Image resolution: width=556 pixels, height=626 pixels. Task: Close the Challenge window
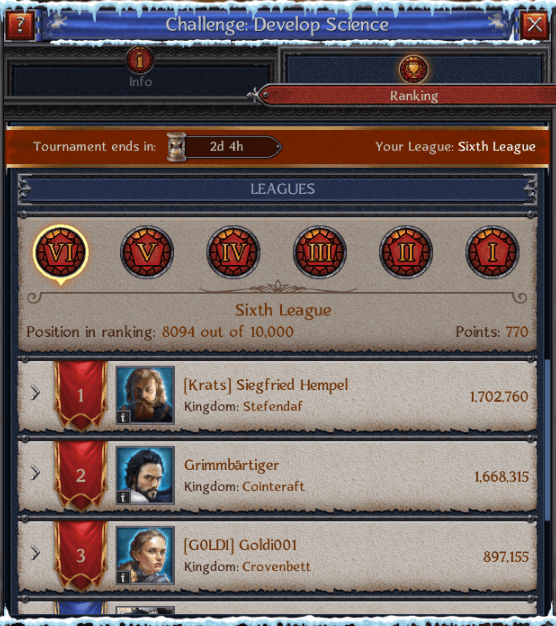535,25
